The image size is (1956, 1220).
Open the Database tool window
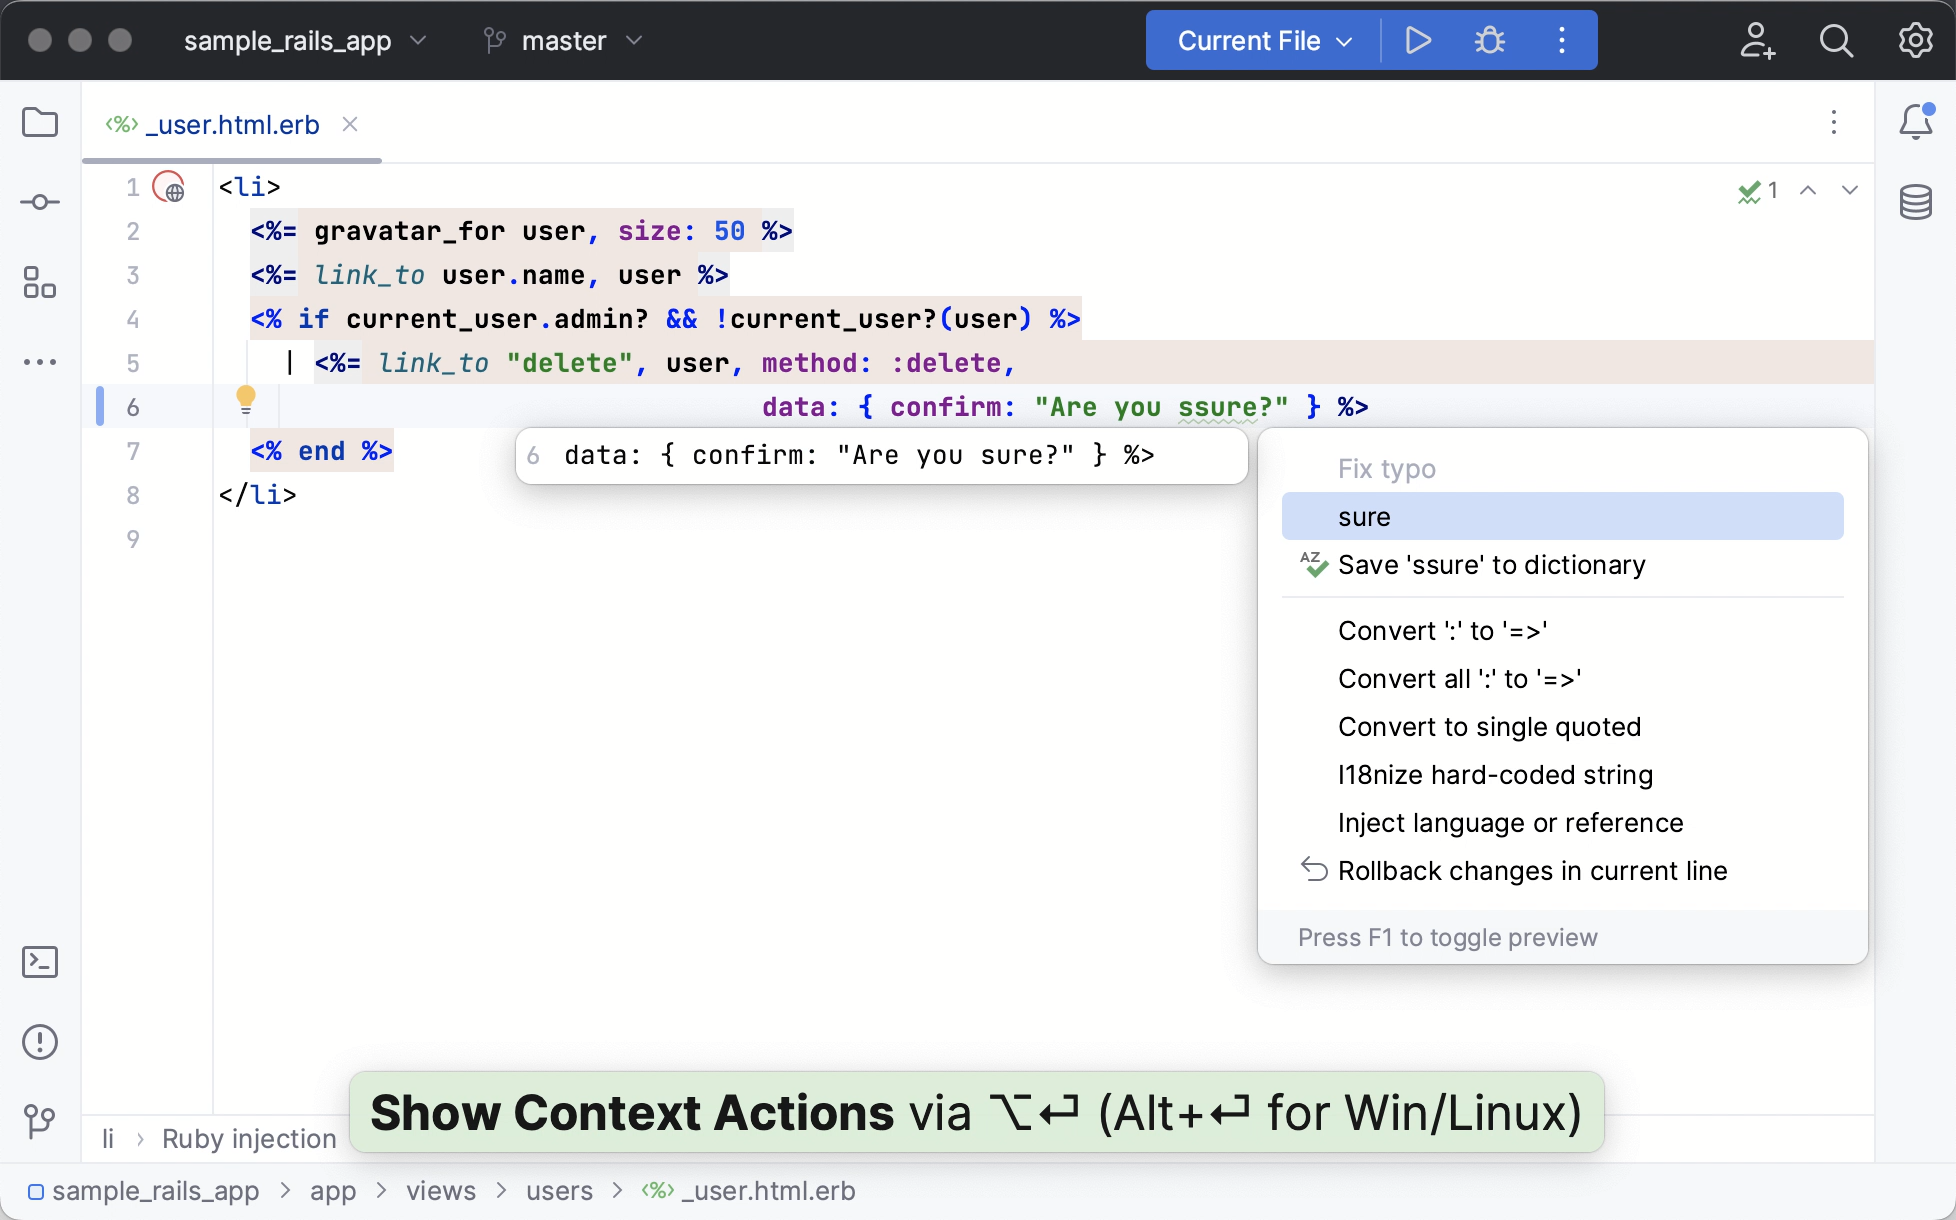tap(1915, 202)
